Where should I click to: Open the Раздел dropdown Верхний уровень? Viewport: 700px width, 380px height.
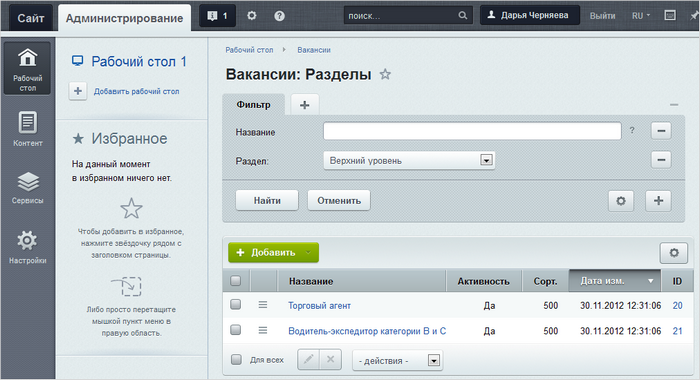coord(409,160)
